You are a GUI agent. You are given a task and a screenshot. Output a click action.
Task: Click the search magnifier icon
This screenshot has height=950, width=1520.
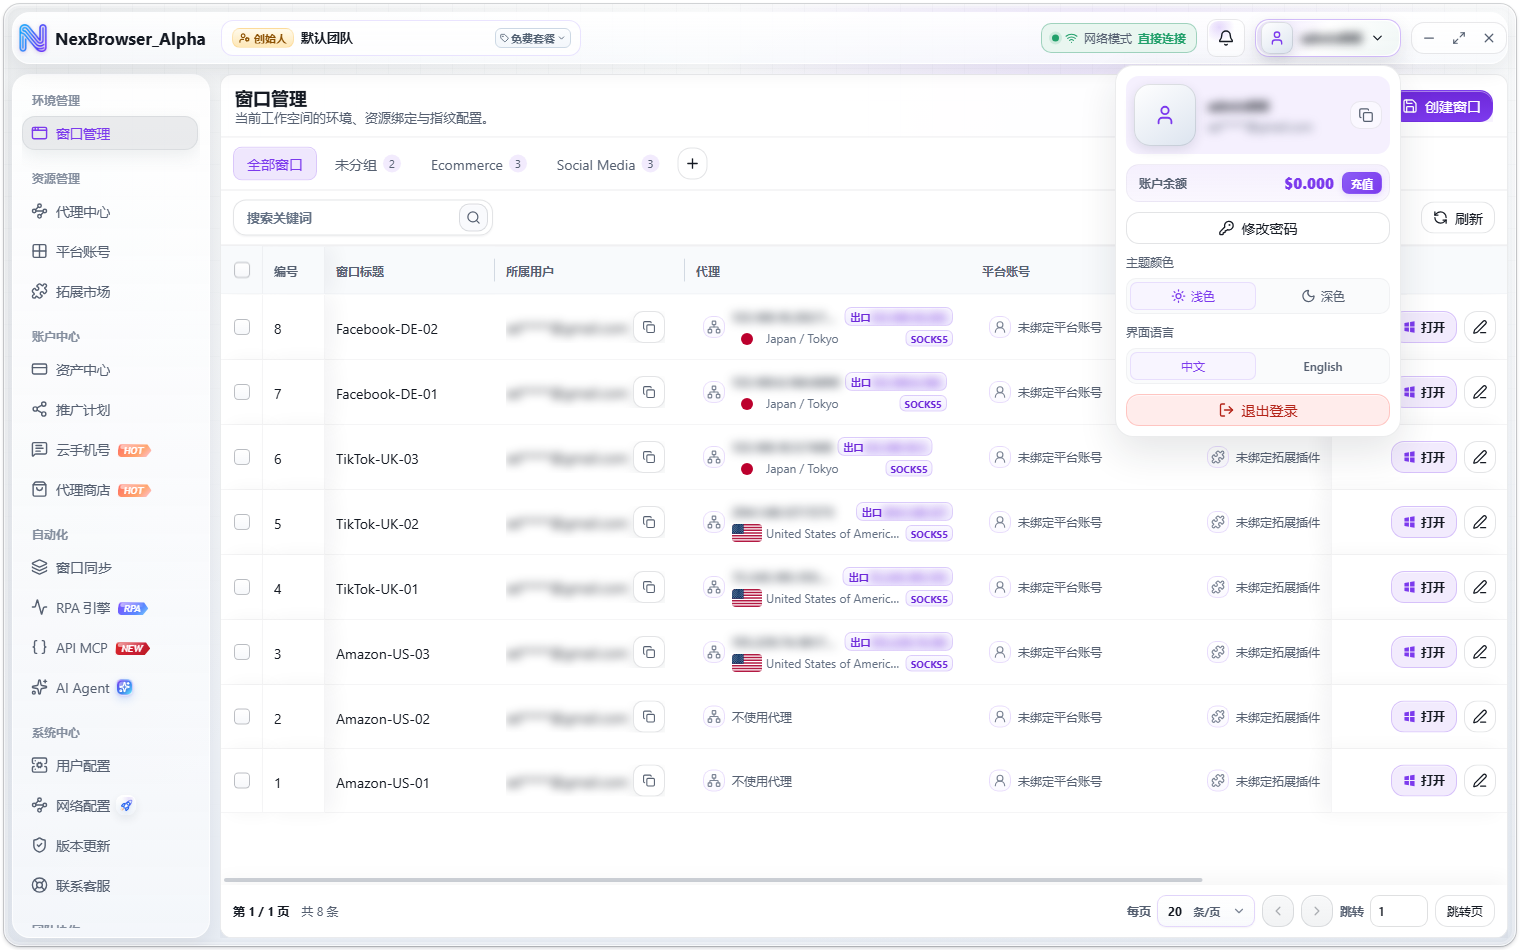click(473, 217)
